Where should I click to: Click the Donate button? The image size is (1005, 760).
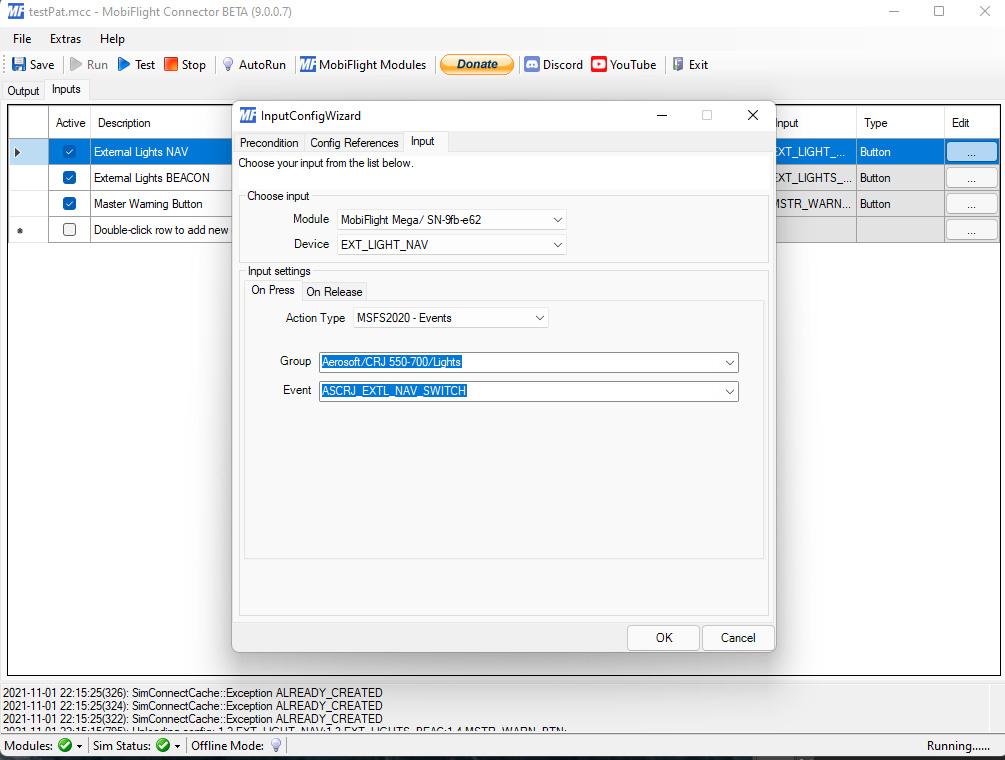[477, 64]
